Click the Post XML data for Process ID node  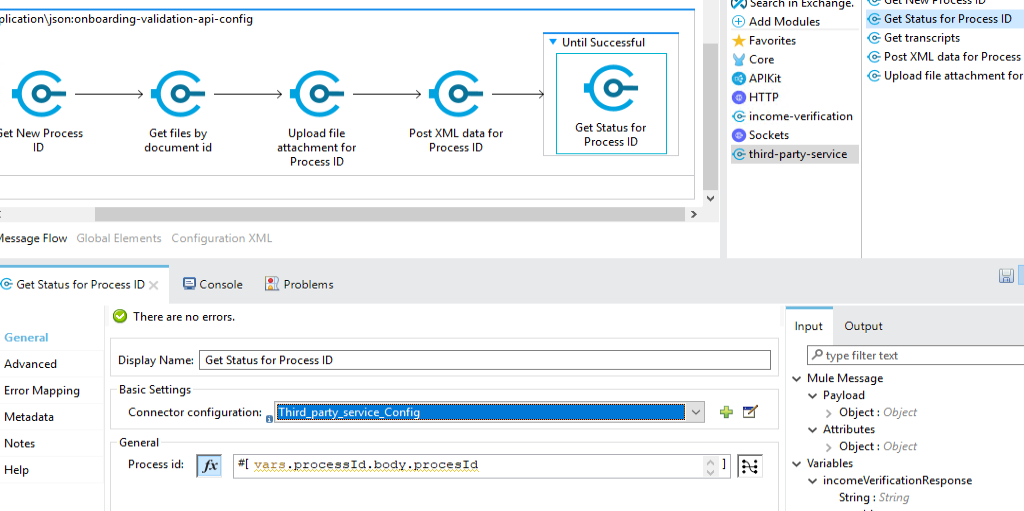point(456,95)
